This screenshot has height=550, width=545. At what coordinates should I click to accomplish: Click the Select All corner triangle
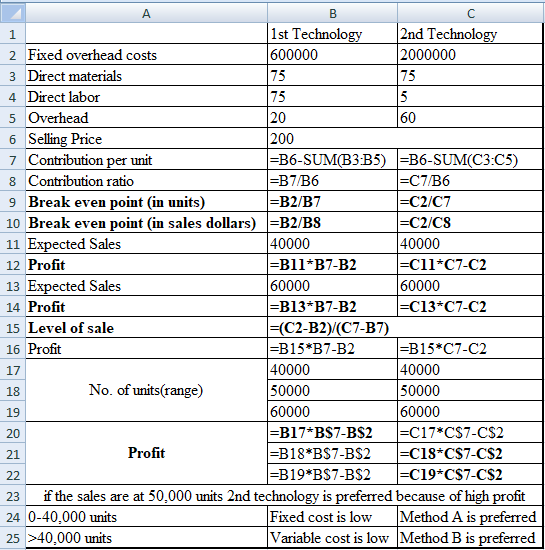point(13,13)
